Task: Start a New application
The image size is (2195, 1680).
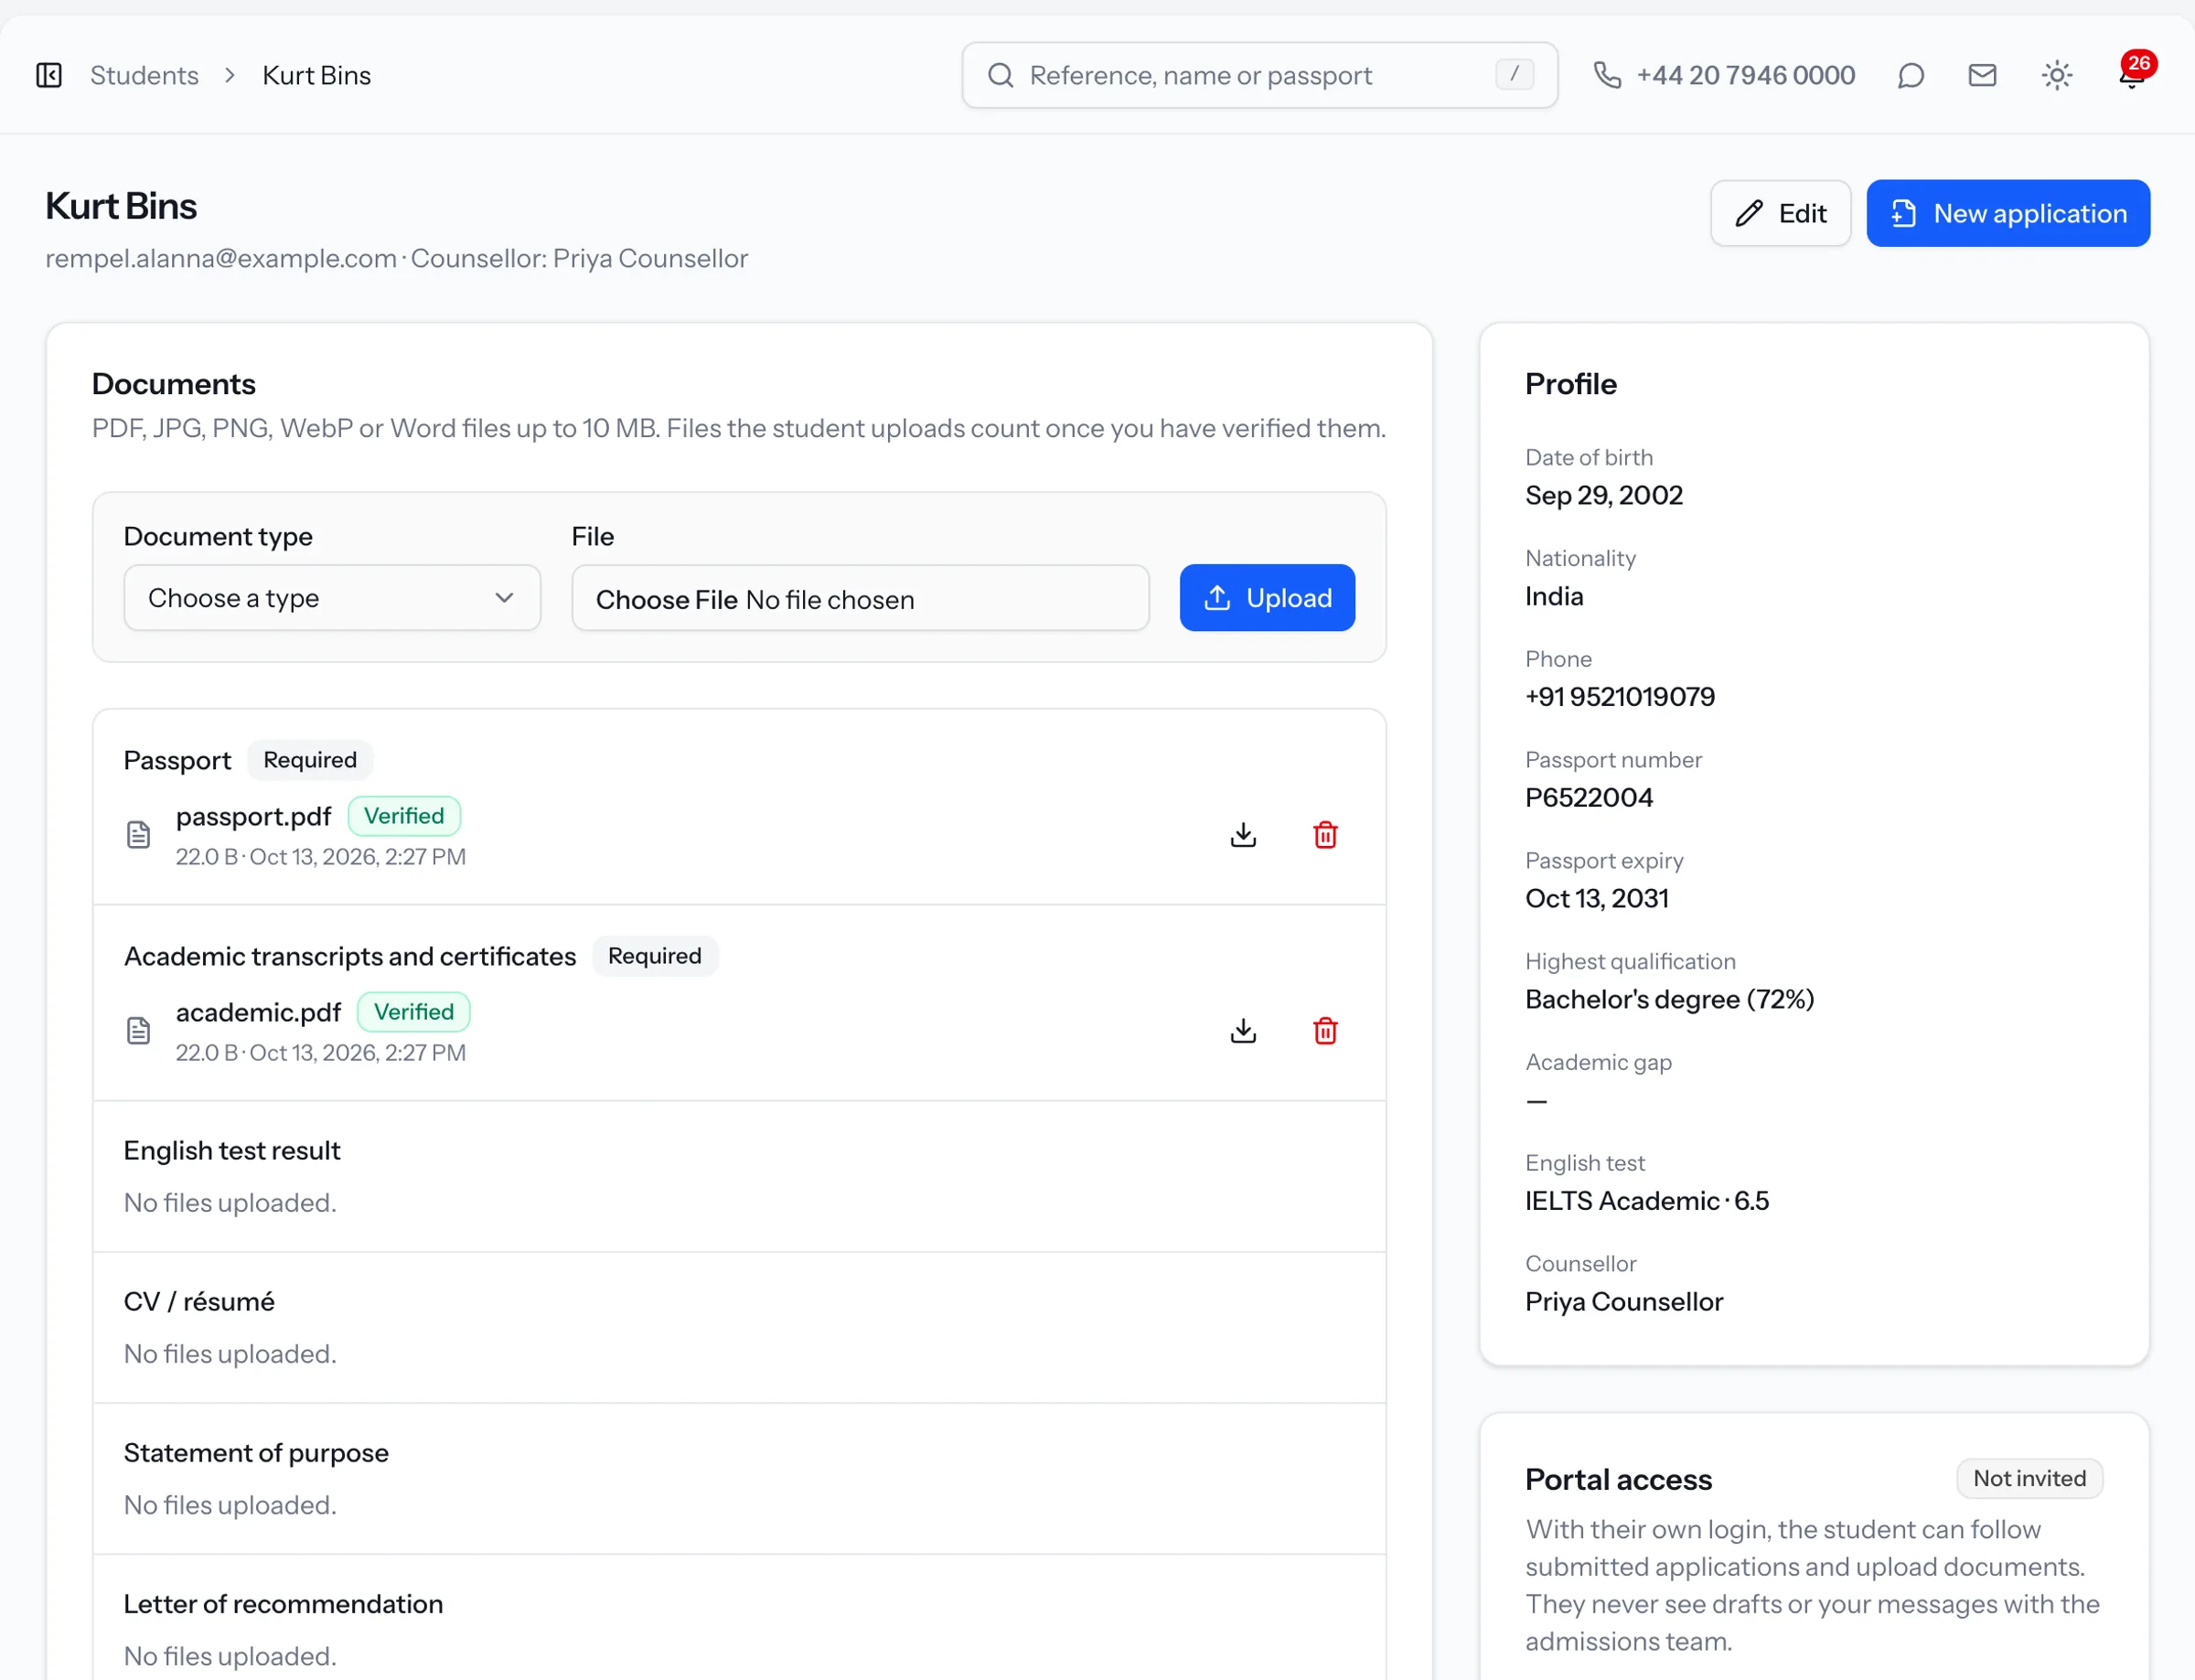Action: click(2008, 213)
